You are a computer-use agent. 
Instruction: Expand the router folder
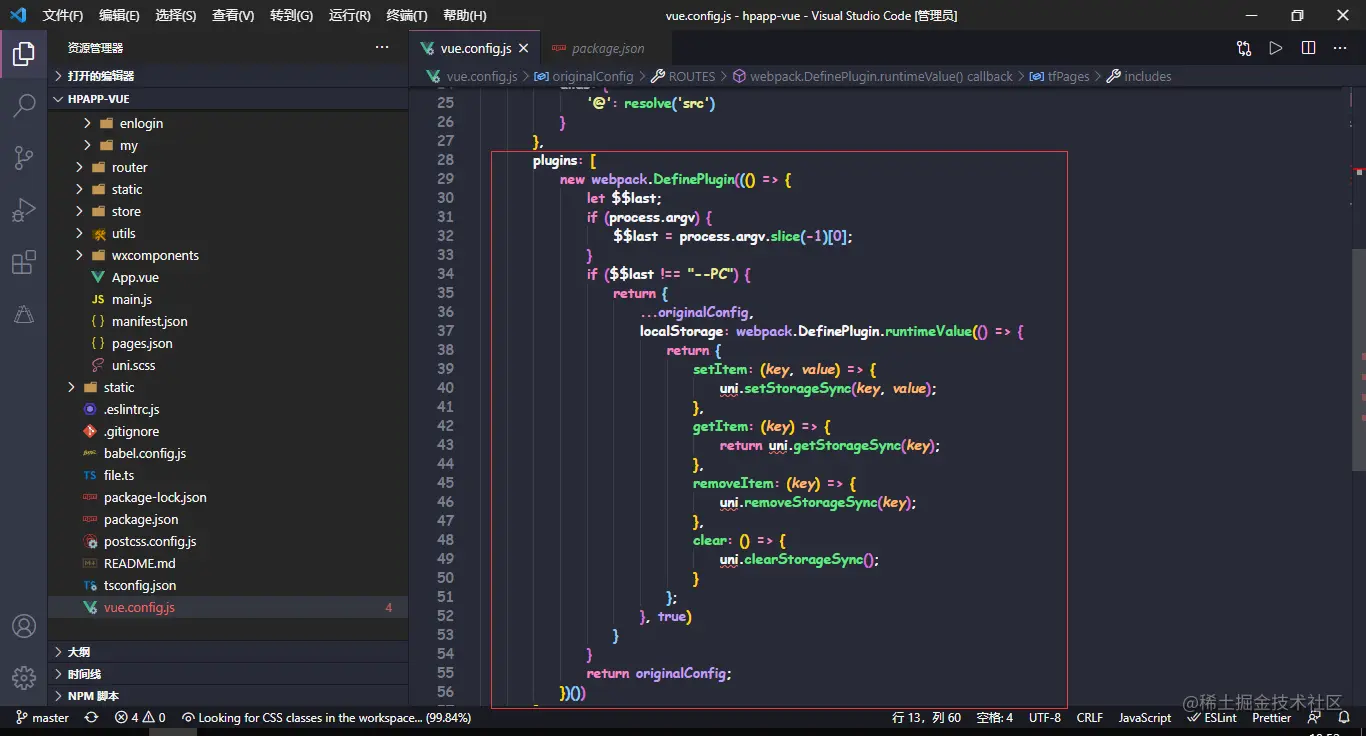[129, 167]
